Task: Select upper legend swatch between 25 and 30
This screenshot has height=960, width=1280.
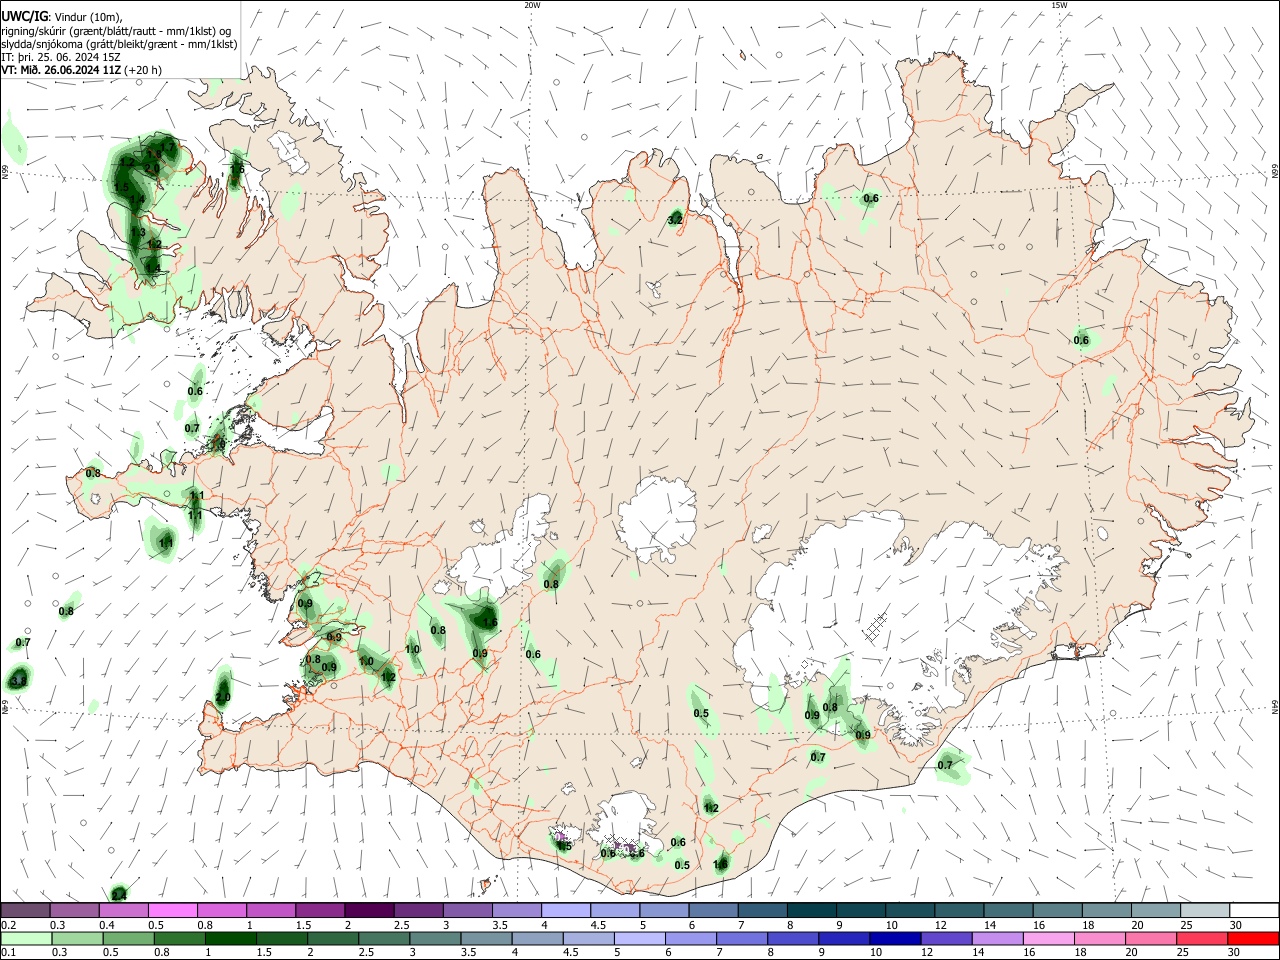Action: [x=1204, y=910]
